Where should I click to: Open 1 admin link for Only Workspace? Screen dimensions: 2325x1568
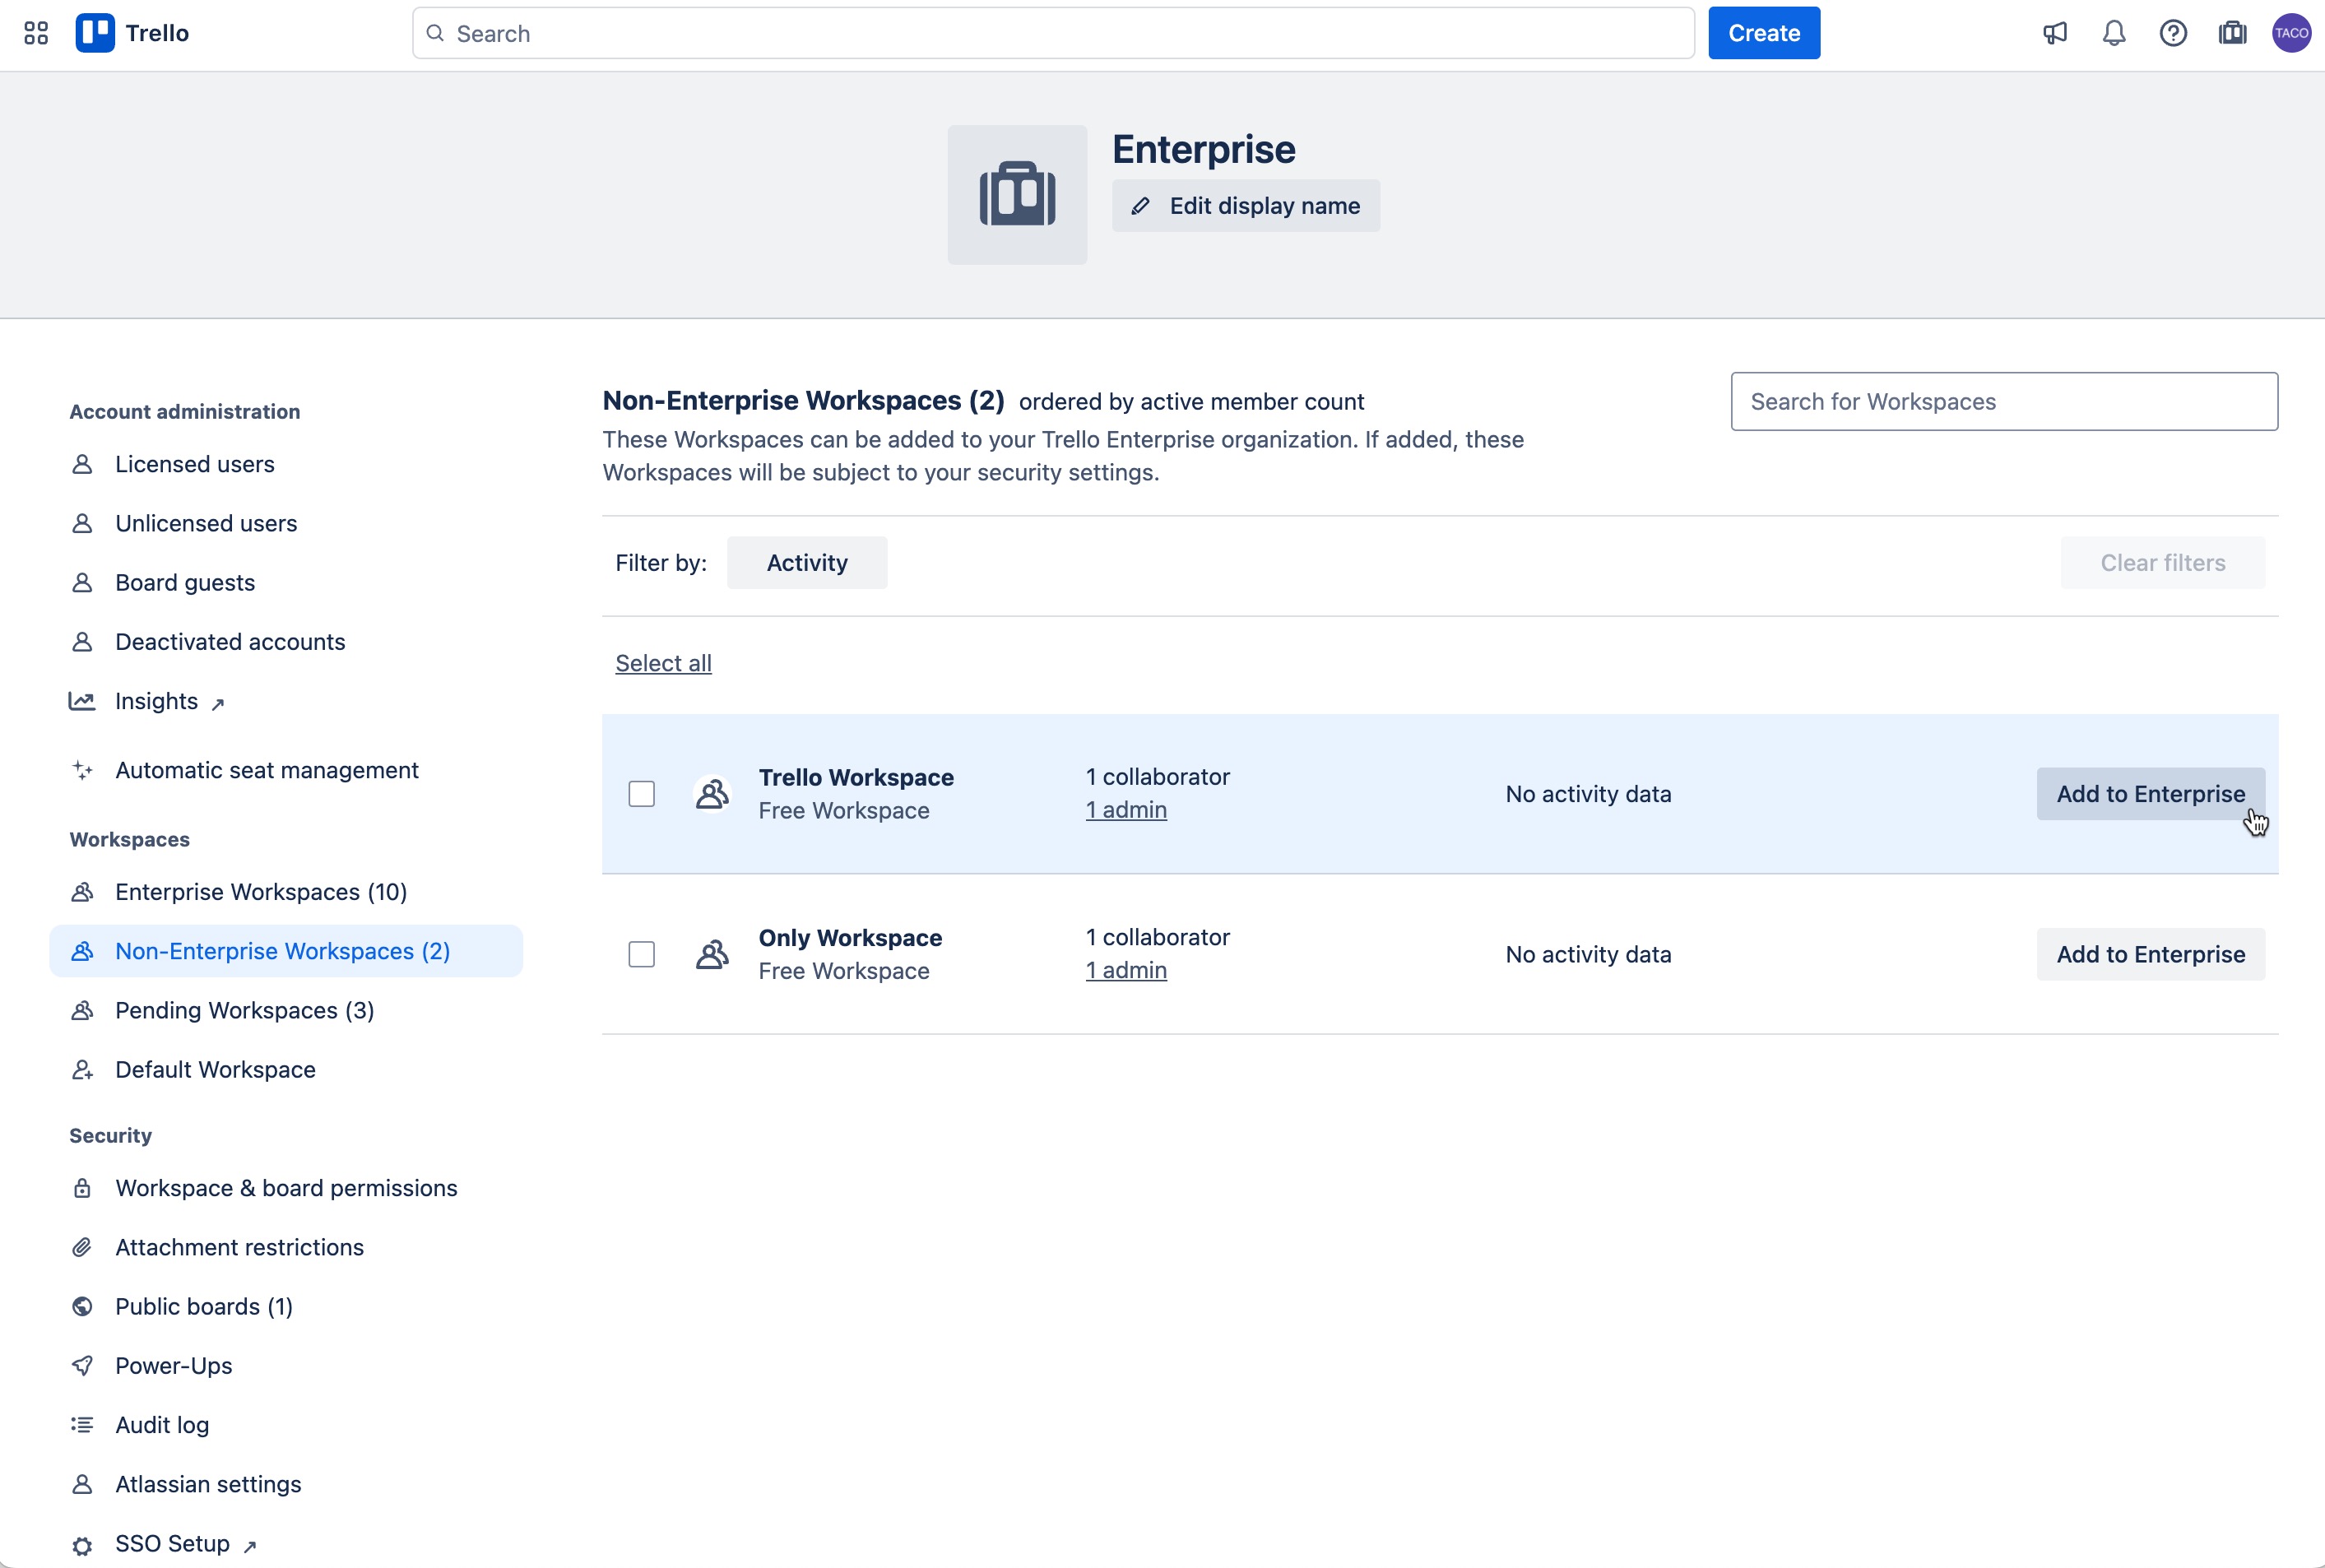pyautogui.click(x=1126, y=970)
